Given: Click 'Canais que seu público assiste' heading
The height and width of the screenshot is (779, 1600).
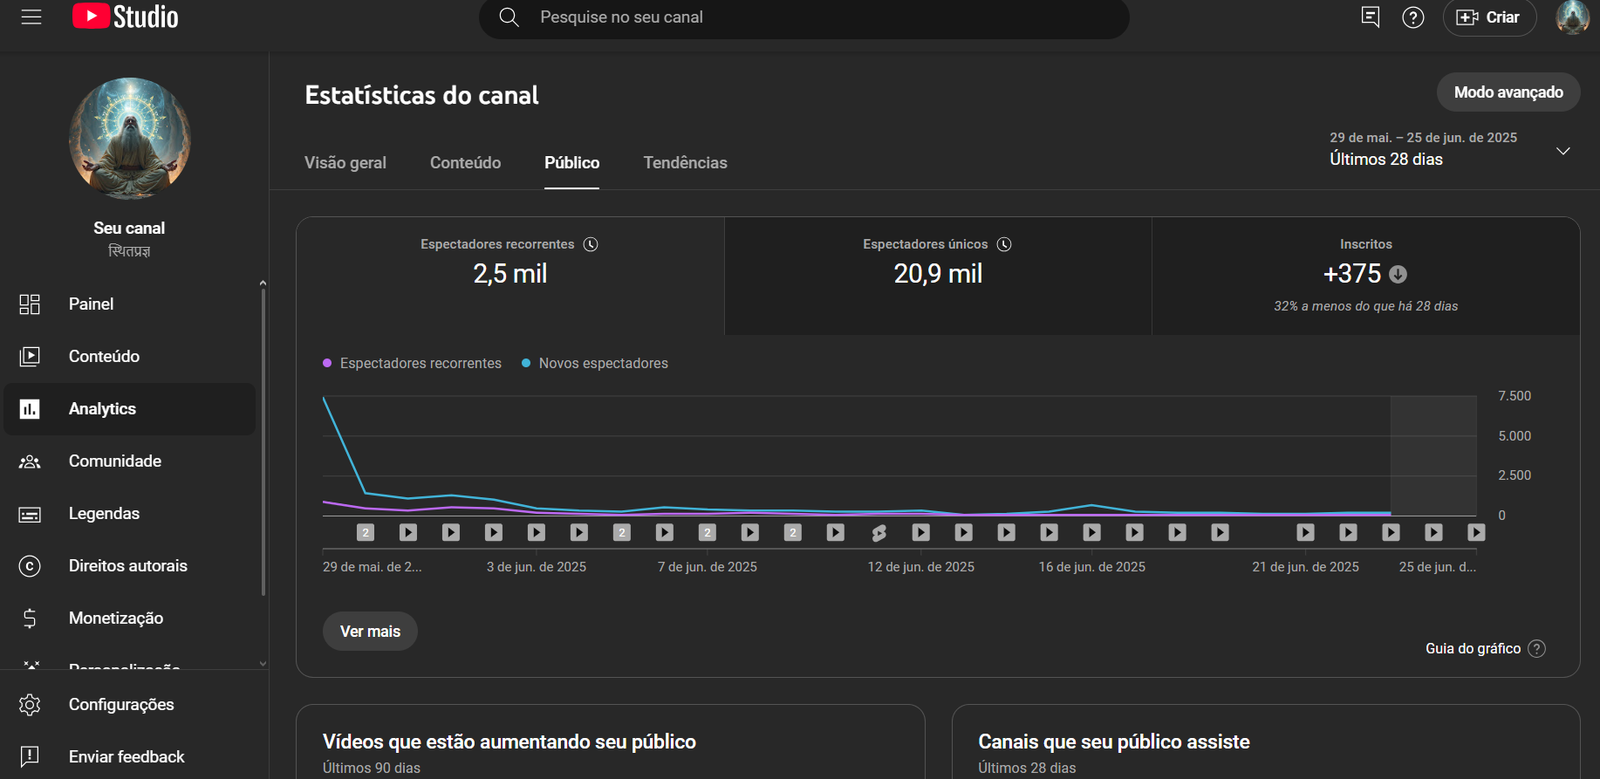Looking at the screenshot, I should pyautogui.click(x=1114, y=742).
